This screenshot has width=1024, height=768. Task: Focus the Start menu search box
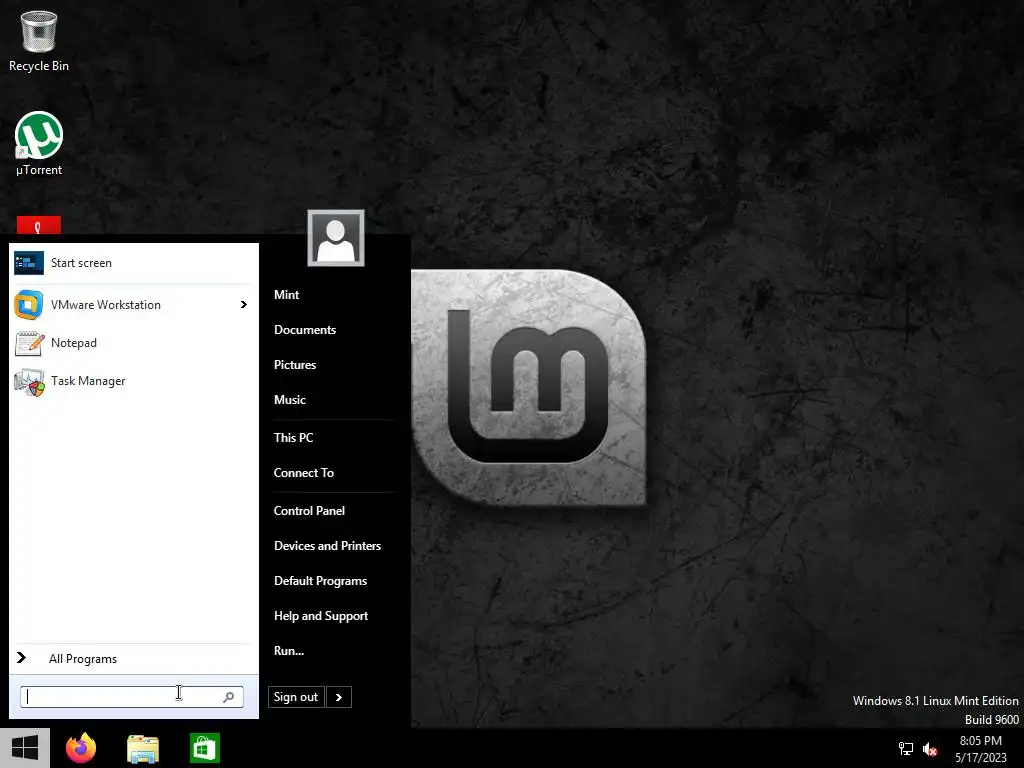tap(132, 697)
